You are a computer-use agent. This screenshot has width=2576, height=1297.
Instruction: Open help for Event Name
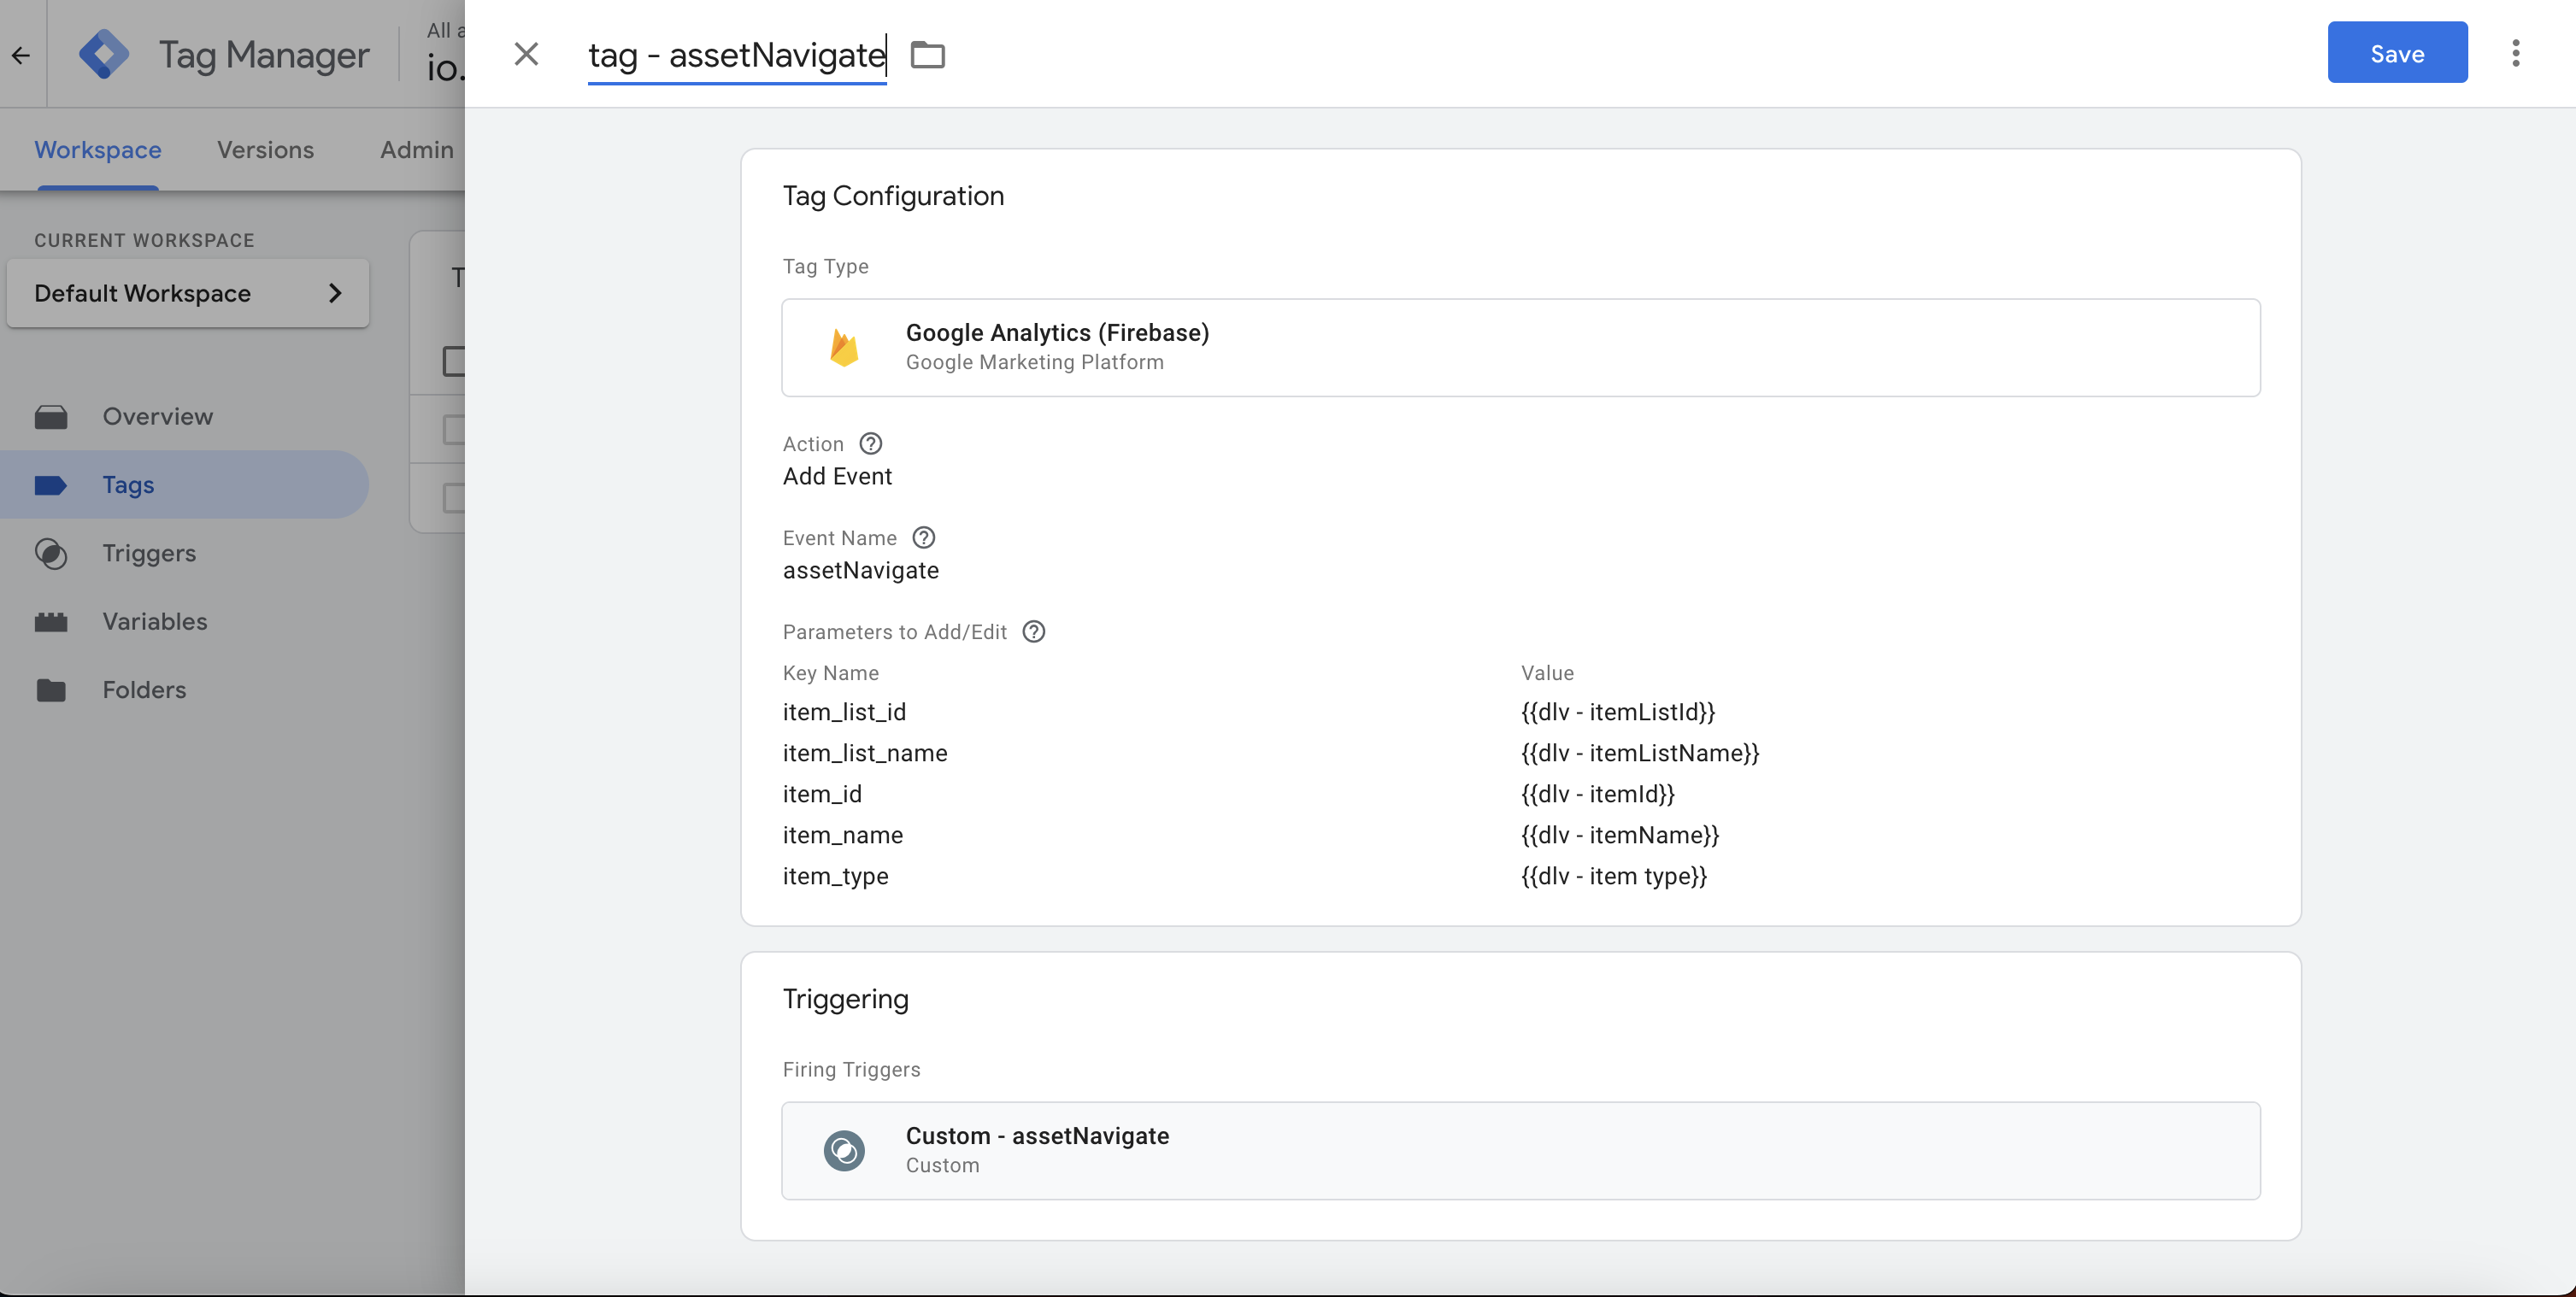point(924,537)
